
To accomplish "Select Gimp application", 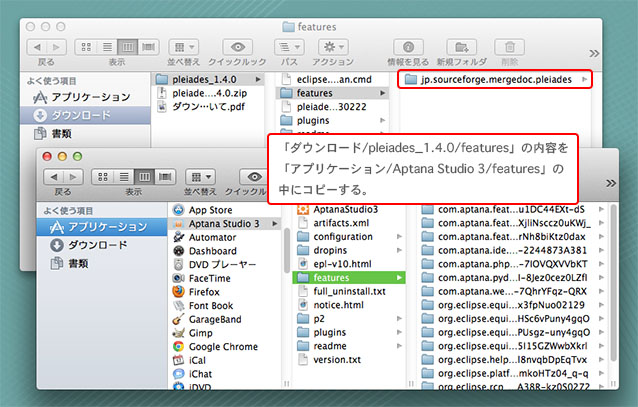I will click(x=225, y=333).
